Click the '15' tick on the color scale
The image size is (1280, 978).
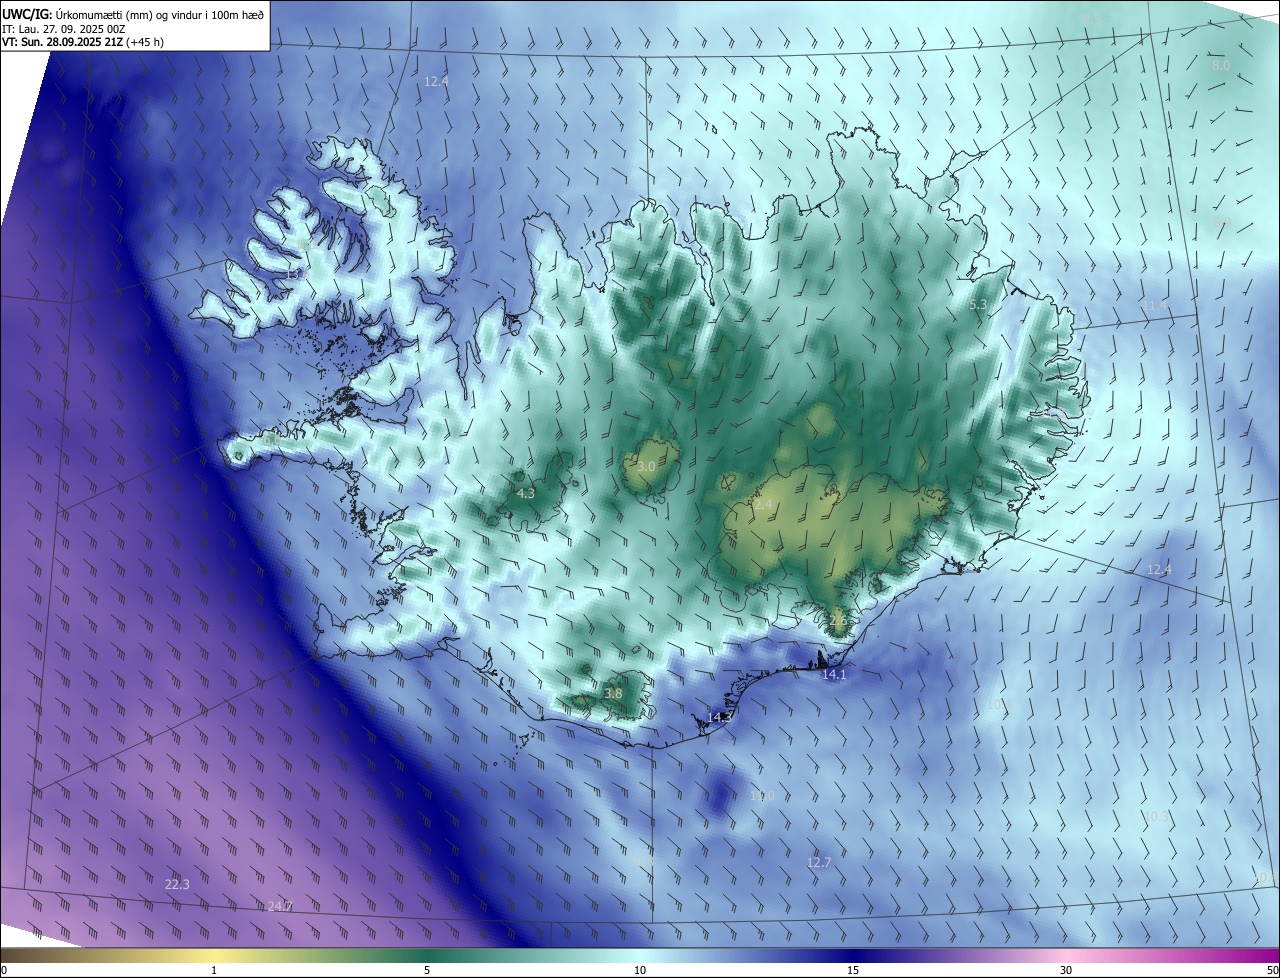click(853, 970)
